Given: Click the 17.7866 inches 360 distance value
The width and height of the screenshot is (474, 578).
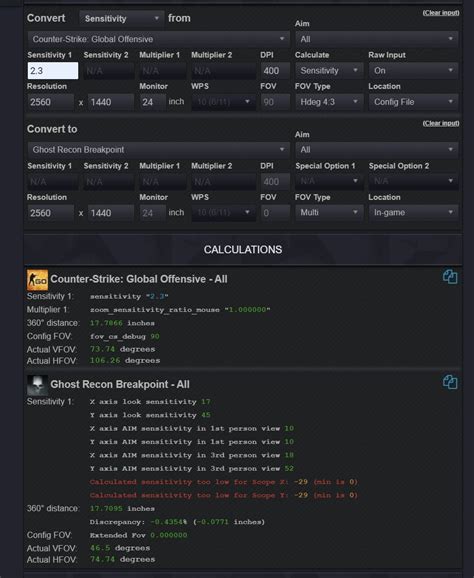Looking at the screenshot, I should tap(122, 323).
